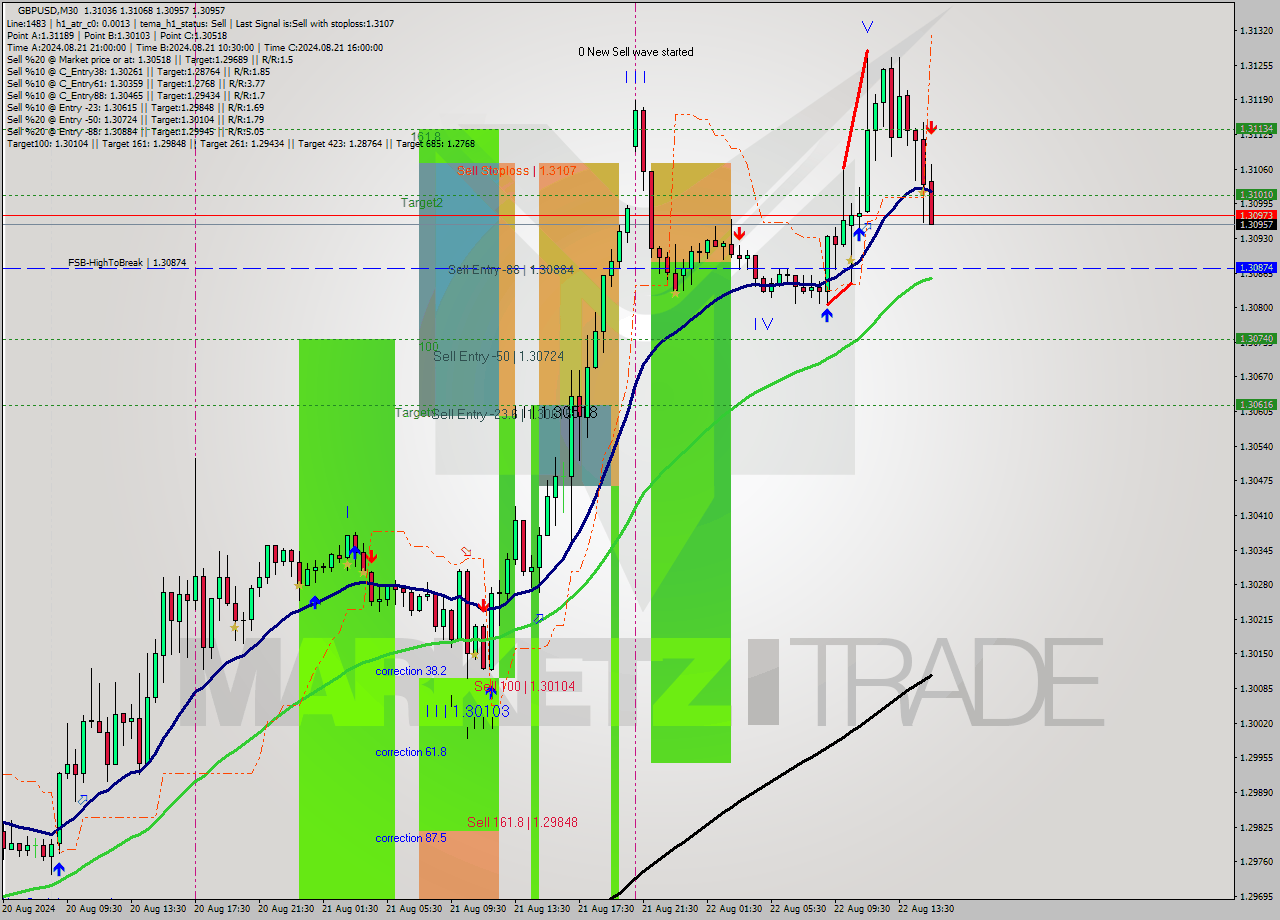Viewport: 1280px width, 920px height.
Task: Click the Target2 label
Action: pyautogui.click(x=422, y=202)
